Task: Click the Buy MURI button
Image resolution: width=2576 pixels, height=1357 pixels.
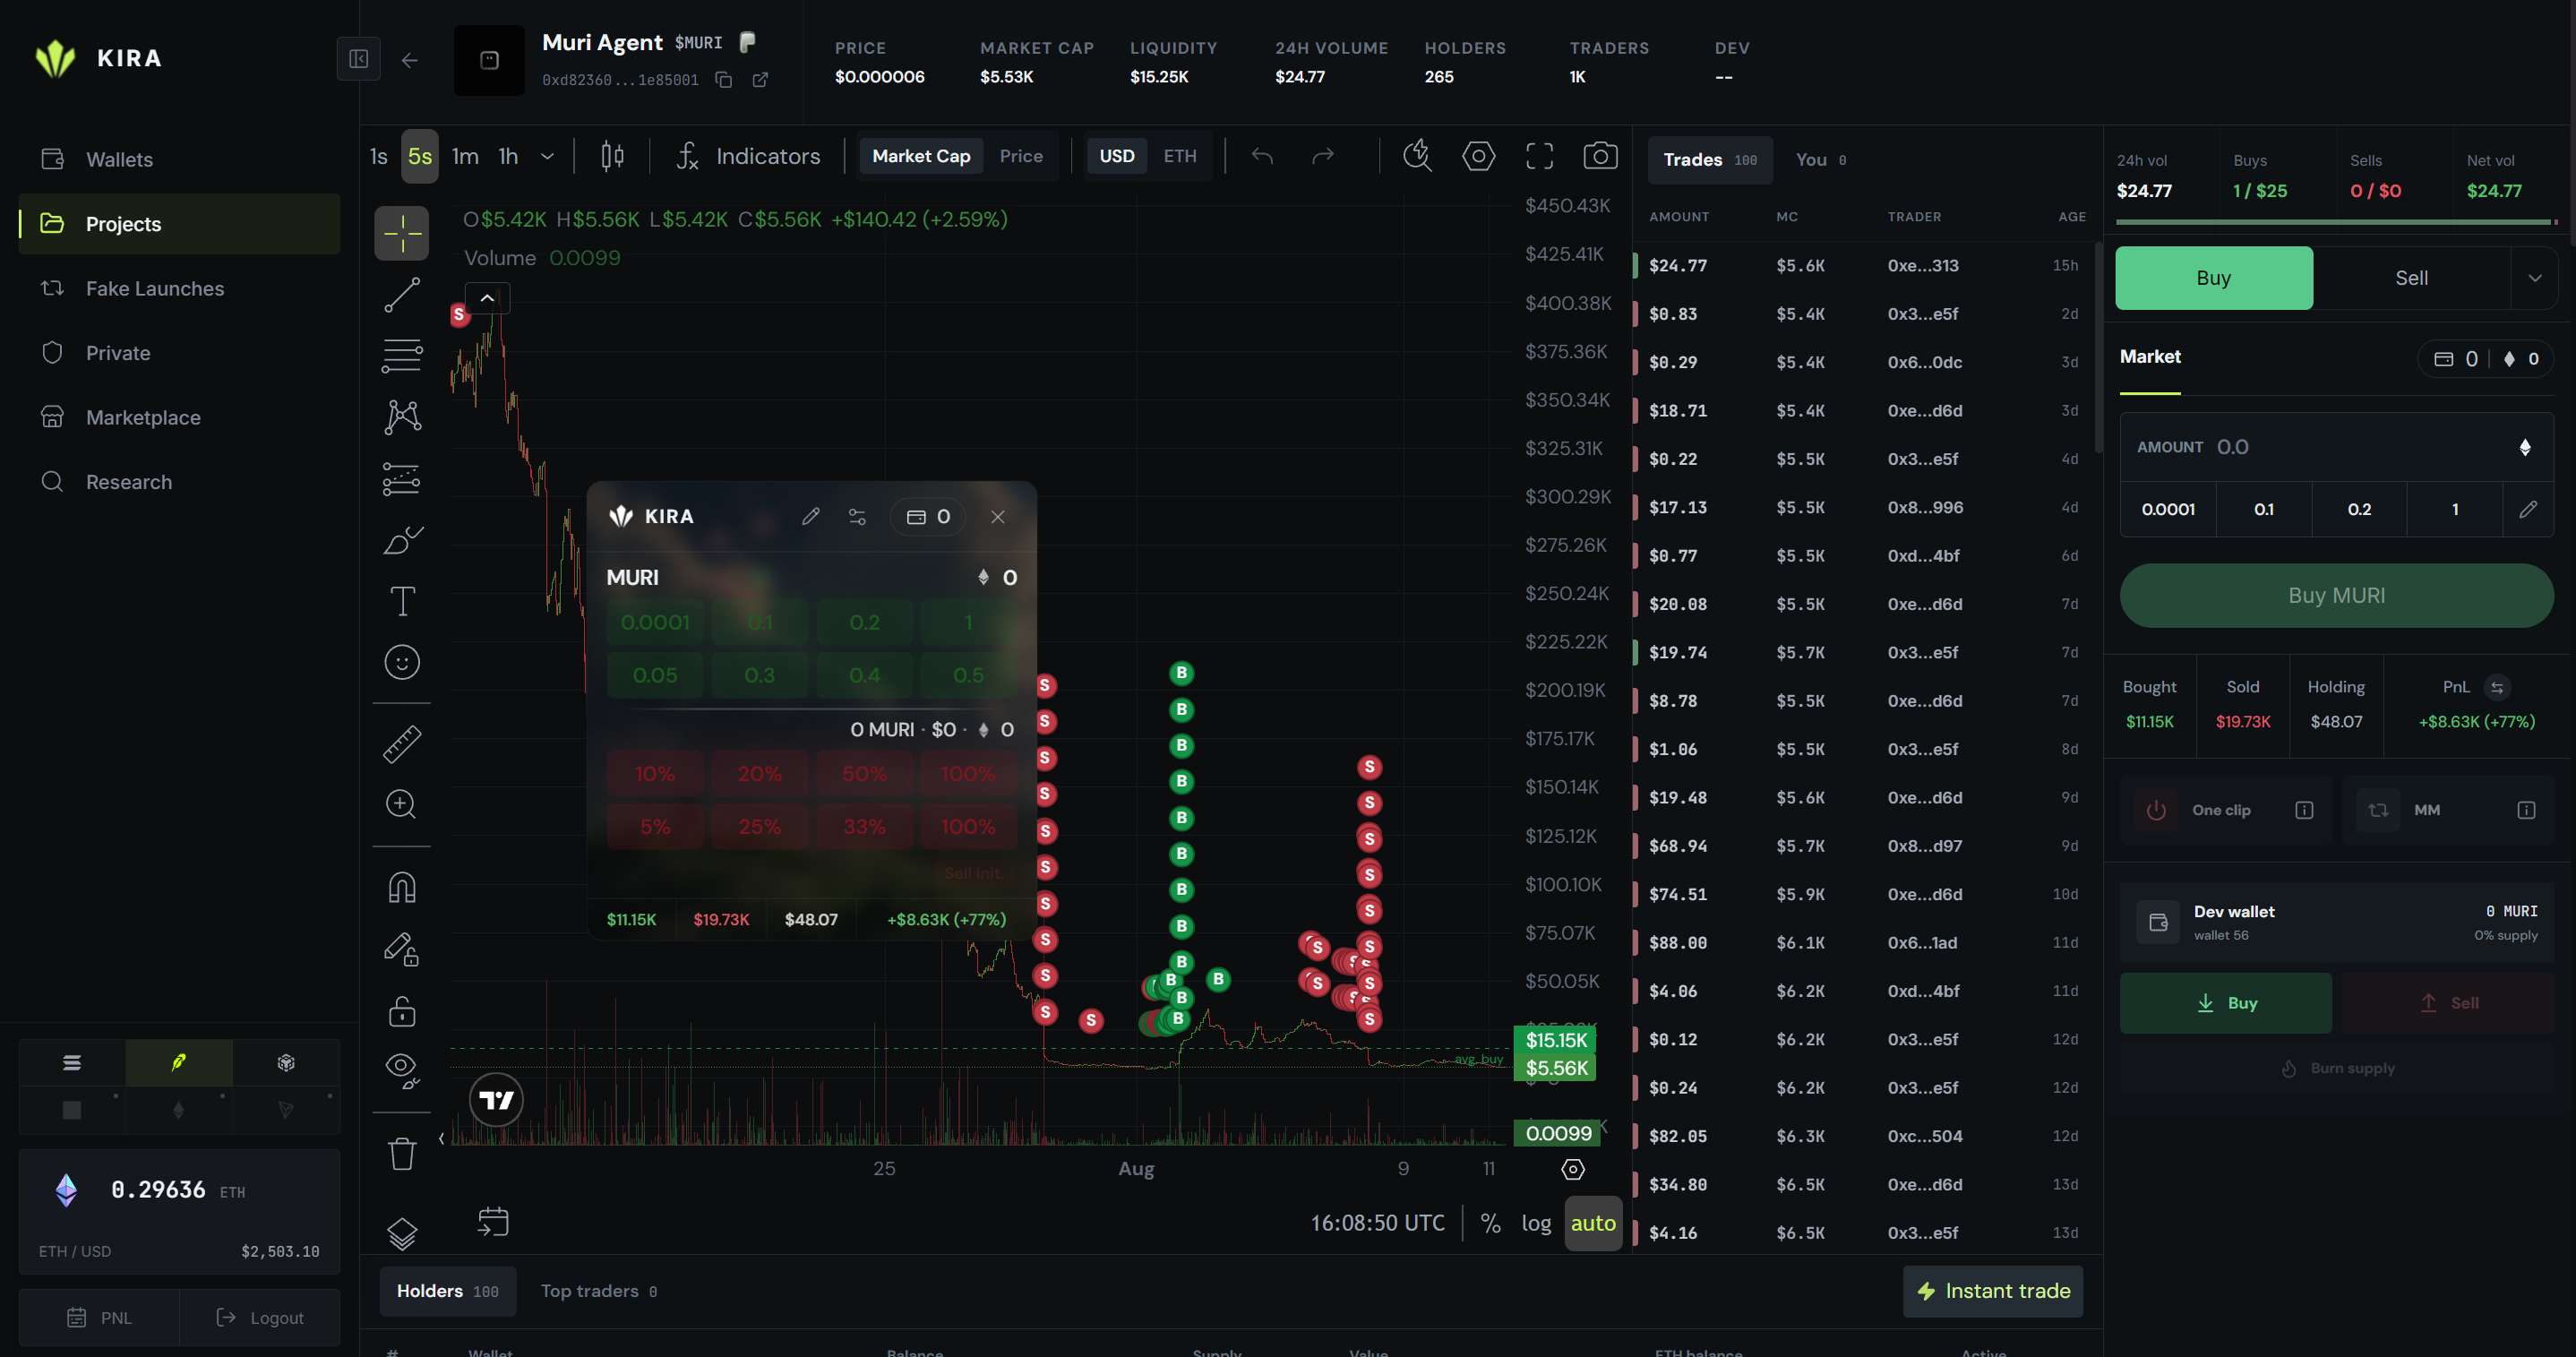Action: [x=2336, y=595]
